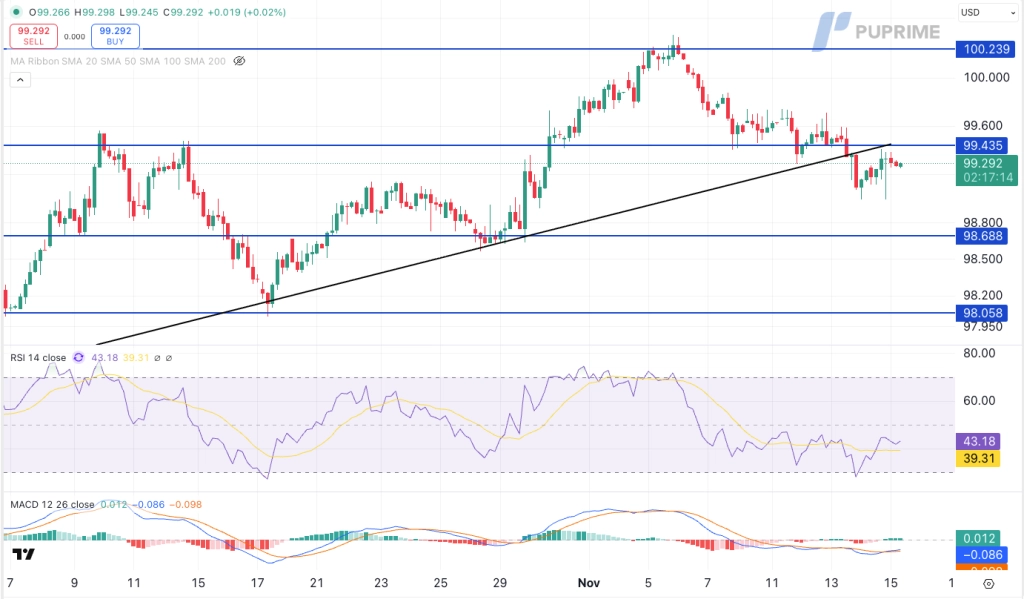1024x599 pixels.
Task: Click the countdown timer below current price
Action: point(985,177)
